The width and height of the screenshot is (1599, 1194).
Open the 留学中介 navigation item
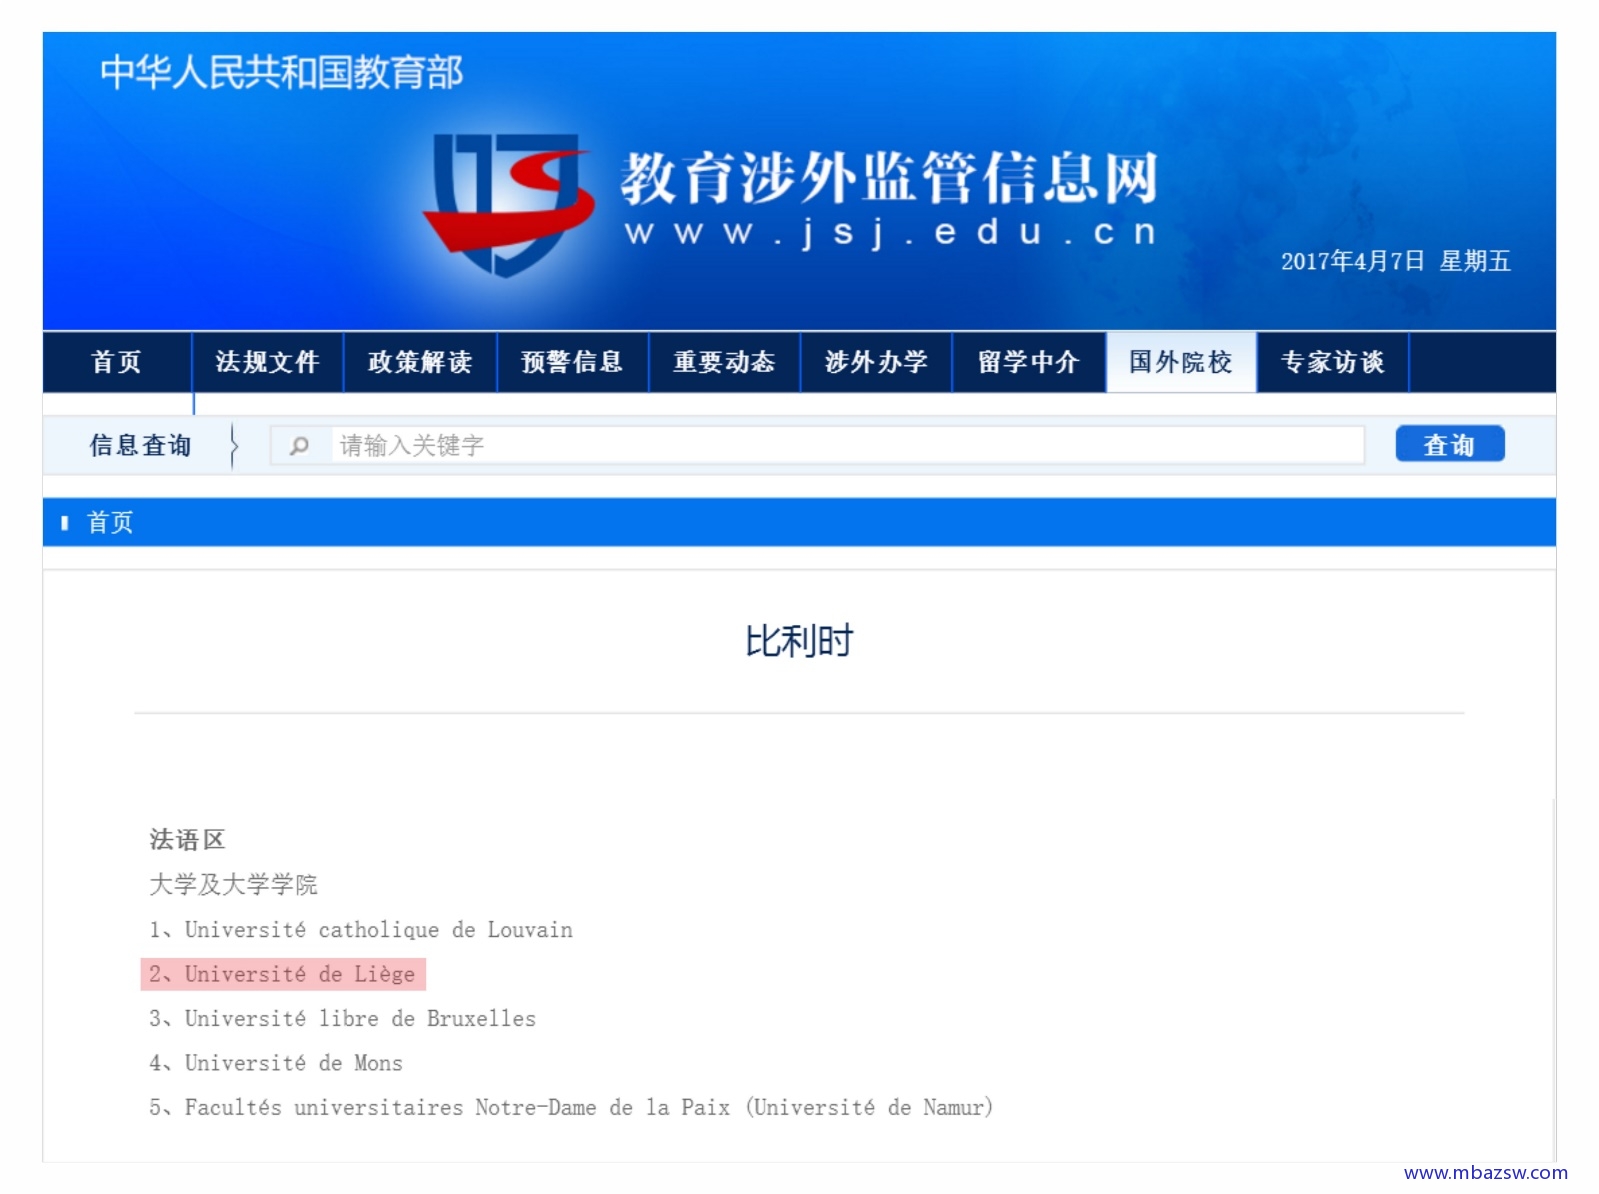point(1028,362)
